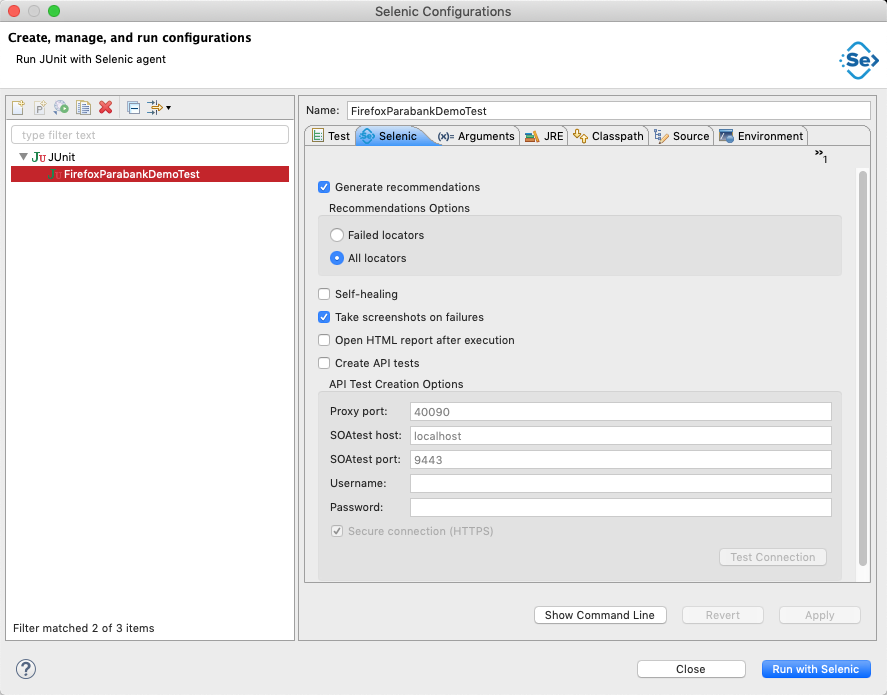Viewport: 887px width, 695px height.
Task: Select the Failed locators radio button
Action: pyautogui.click(x=337, y=235)
